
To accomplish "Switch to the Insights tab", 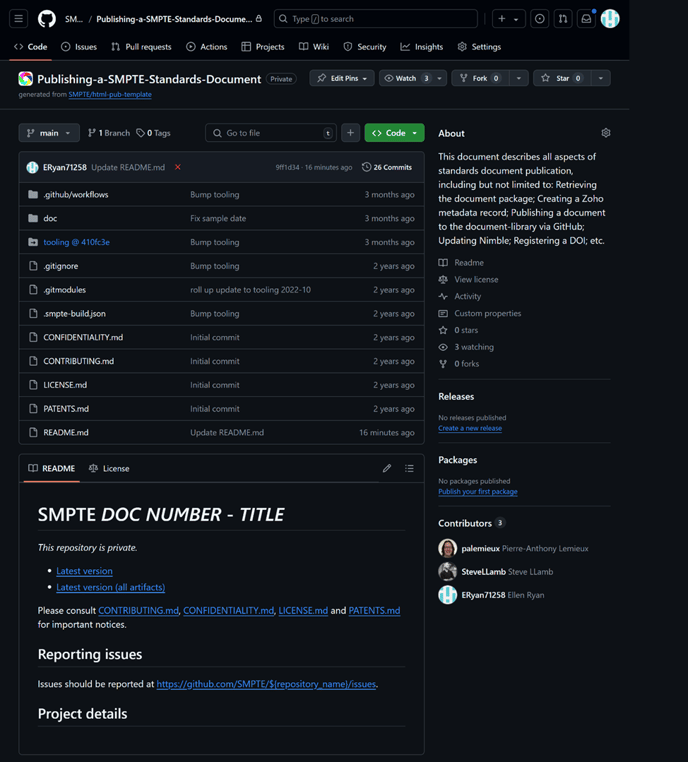I will point(421,47).
